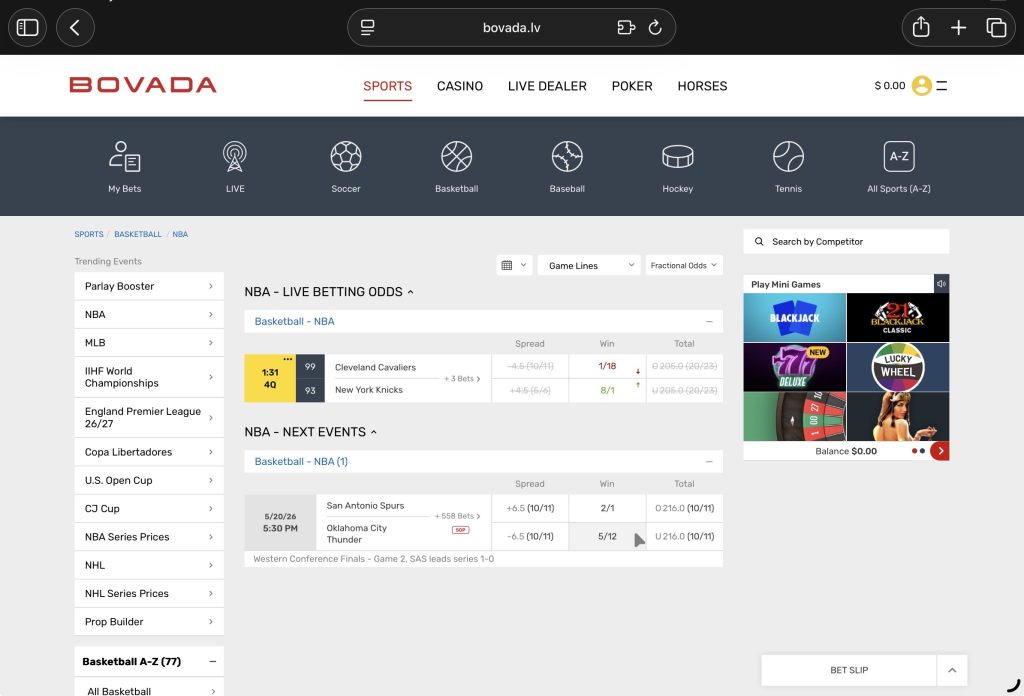This screenshot has height=696, width=1024.
Task: Collapse the live Basketball - NBA group
Action: [709, 321]
